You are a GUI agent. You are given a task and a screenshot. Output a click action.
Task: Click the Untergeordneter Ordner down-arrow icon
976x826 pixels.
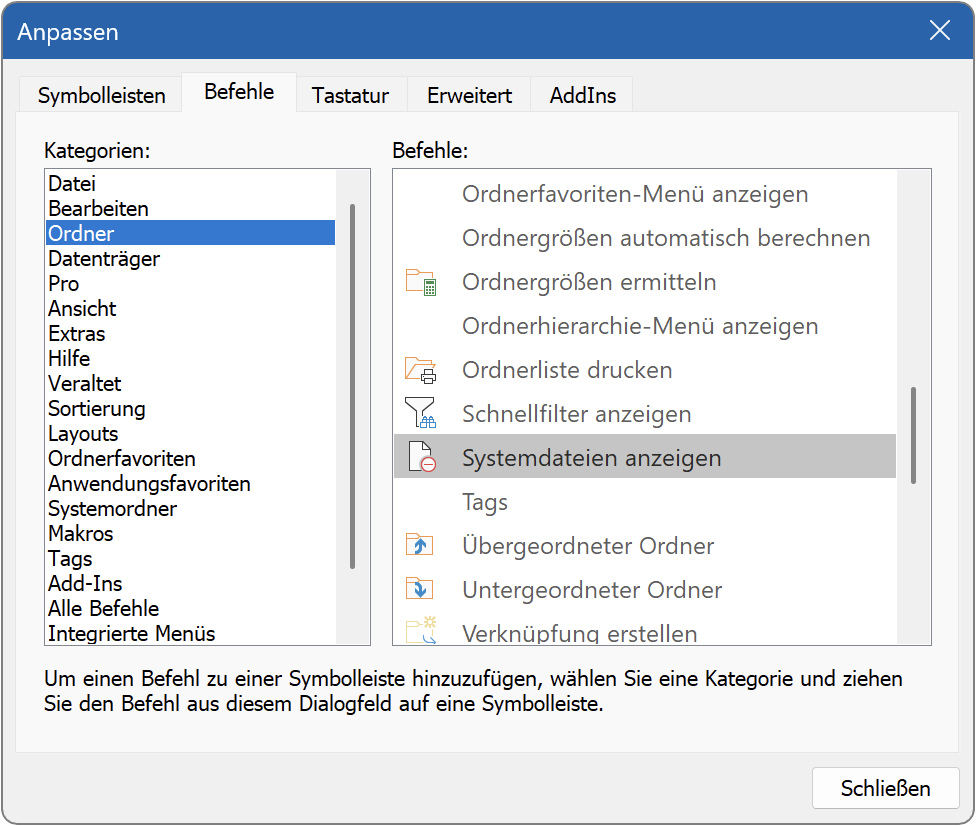click(x=421, y=588)
